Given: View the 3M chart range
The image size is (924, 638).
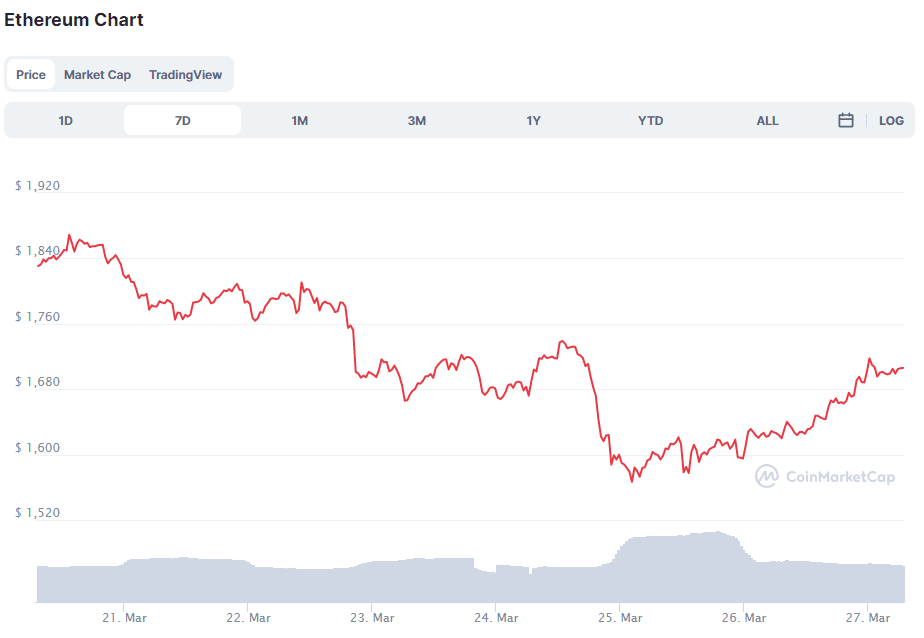Looking at the screenshot, I should click(x=416, y=120).
